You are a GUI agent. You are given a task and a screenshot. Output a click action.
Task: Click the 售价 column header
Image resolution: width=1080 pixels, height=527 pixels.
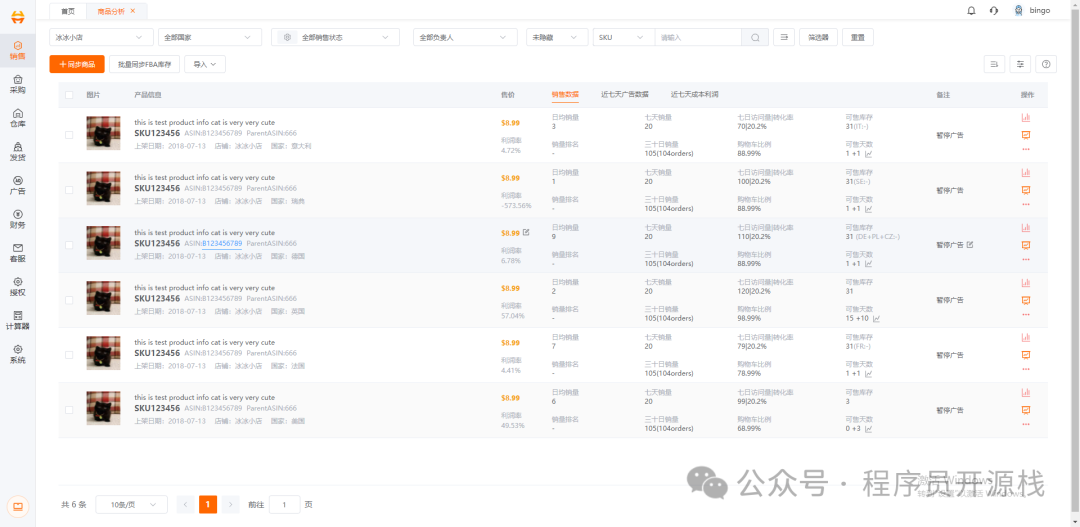click(508, 95)
